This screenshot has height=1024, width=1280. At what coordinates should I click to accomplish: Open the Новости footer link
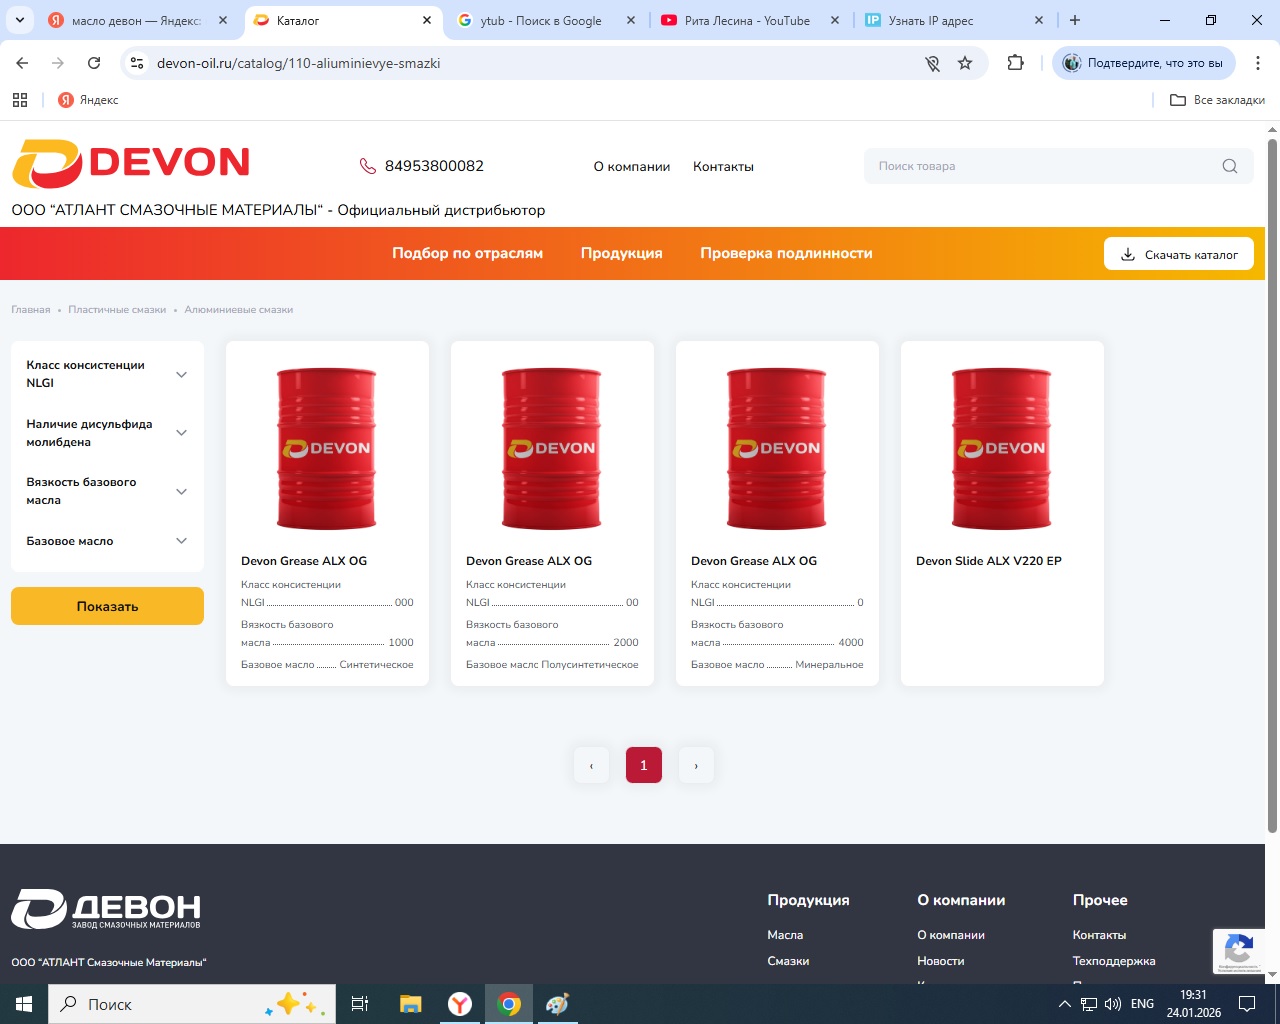click(x=941, y=961)
